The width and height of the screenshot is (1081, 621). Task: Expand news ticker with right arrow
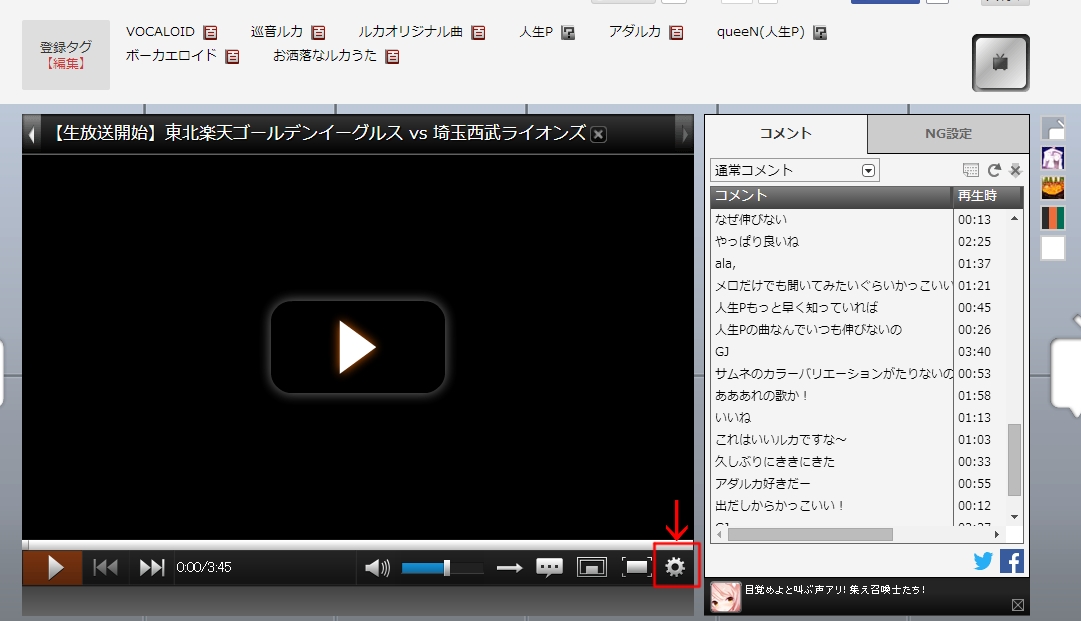point(684,133)
